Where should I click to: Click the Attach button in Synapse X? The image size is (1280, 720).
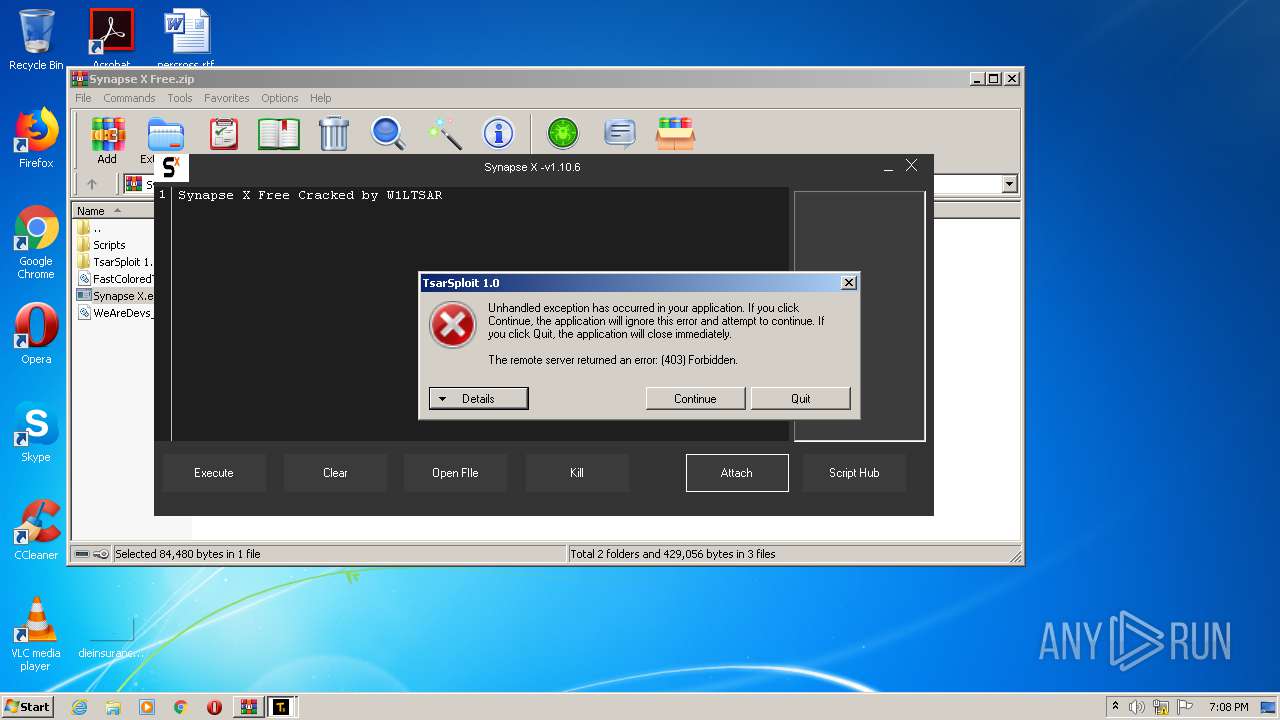pyautogui.click(x=737, y=473)
